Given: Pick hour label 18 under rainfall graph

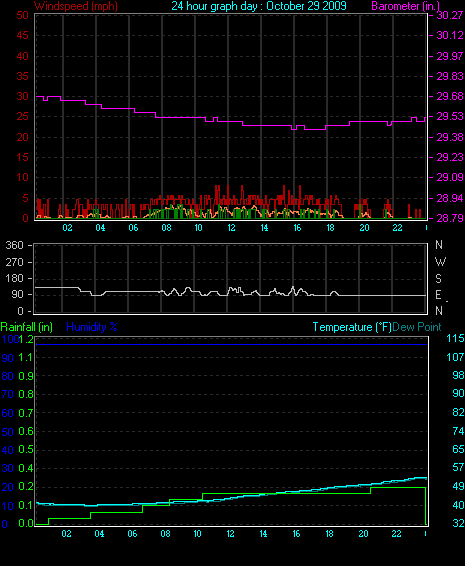Looking at the screenshot, I should 330,534.
